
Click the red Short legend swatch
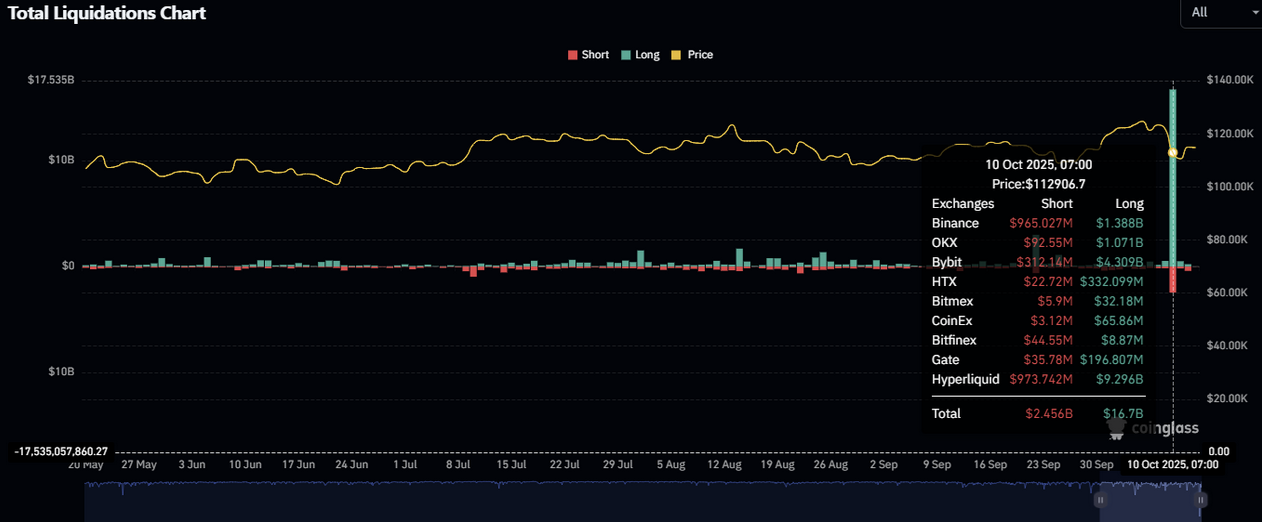[573, 55]
